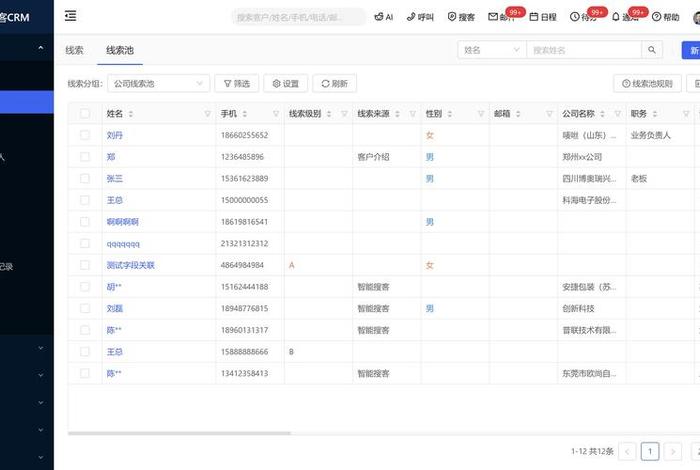
Task: Tick the checkbox for qqqqqqq
Action: (85, 243)
